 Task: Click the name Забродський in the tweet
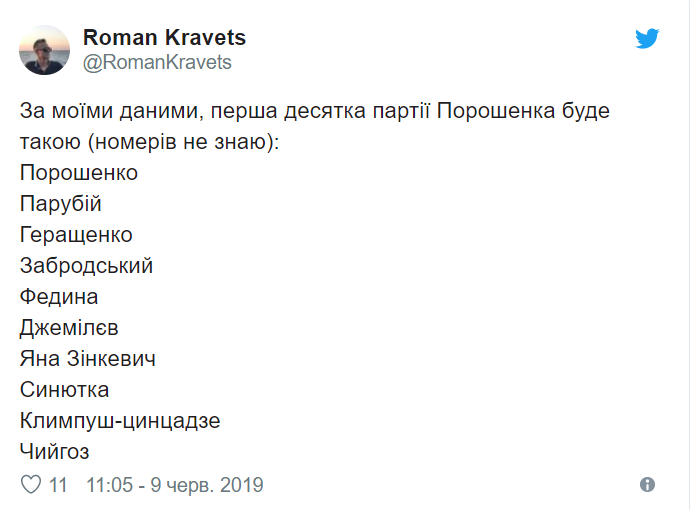coord(86,266)
